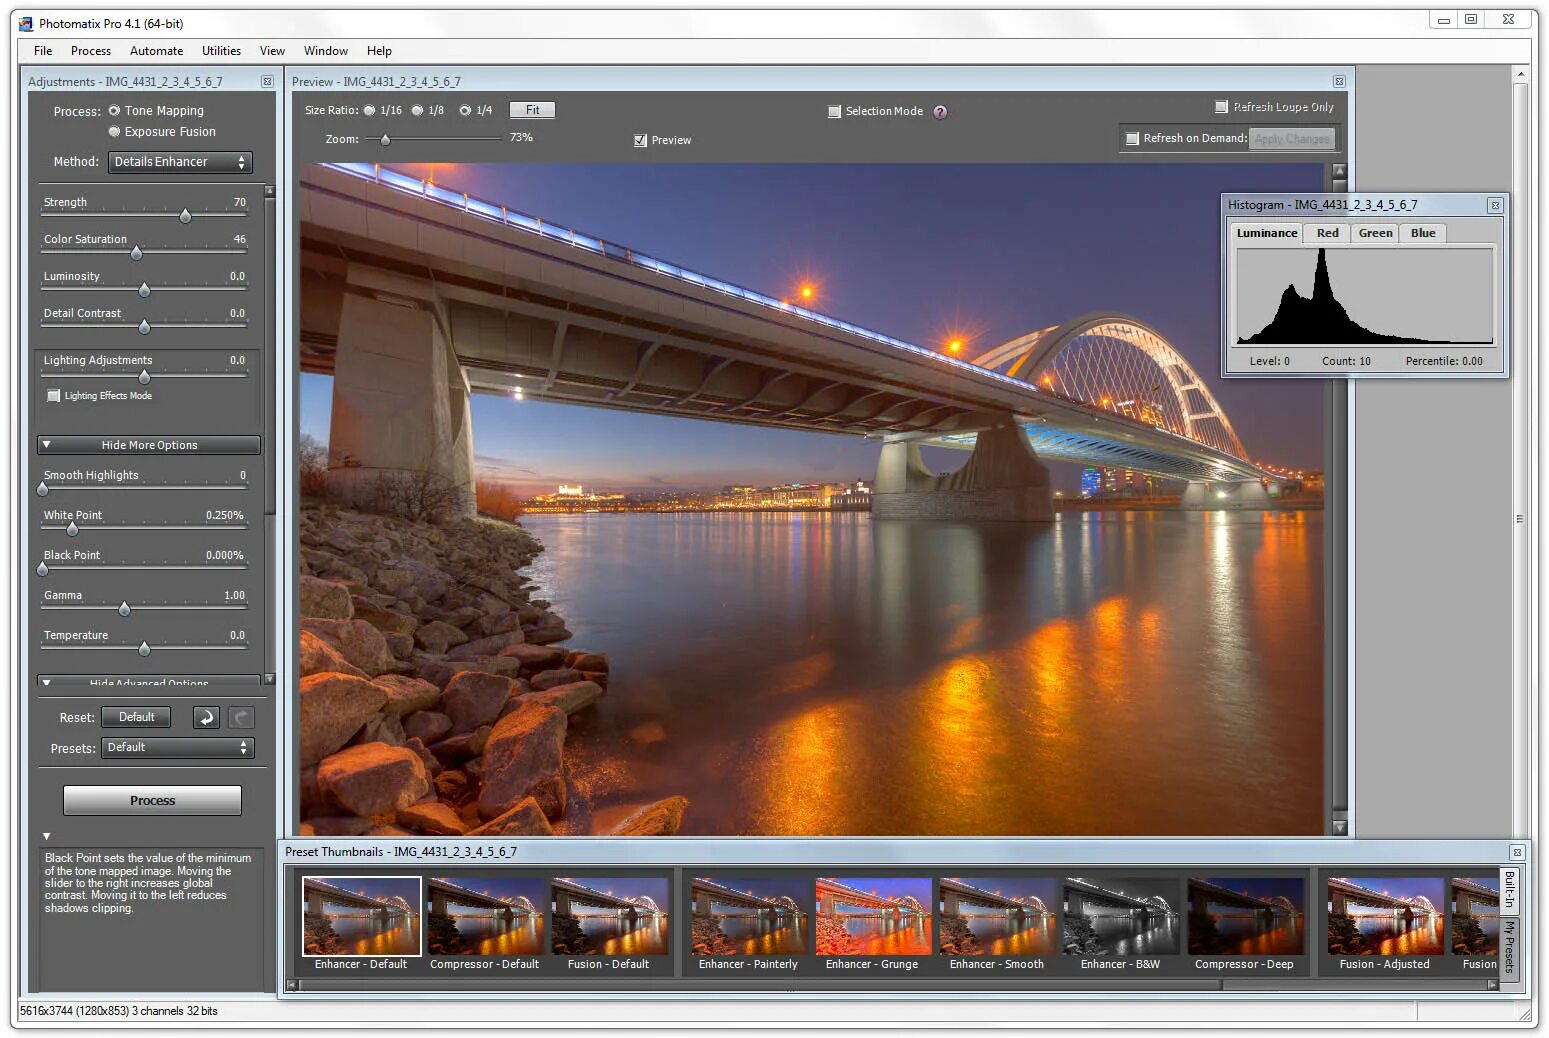Open the Method dropdown Details Enhancer
1549x1038 pixels.
[179, 162]
